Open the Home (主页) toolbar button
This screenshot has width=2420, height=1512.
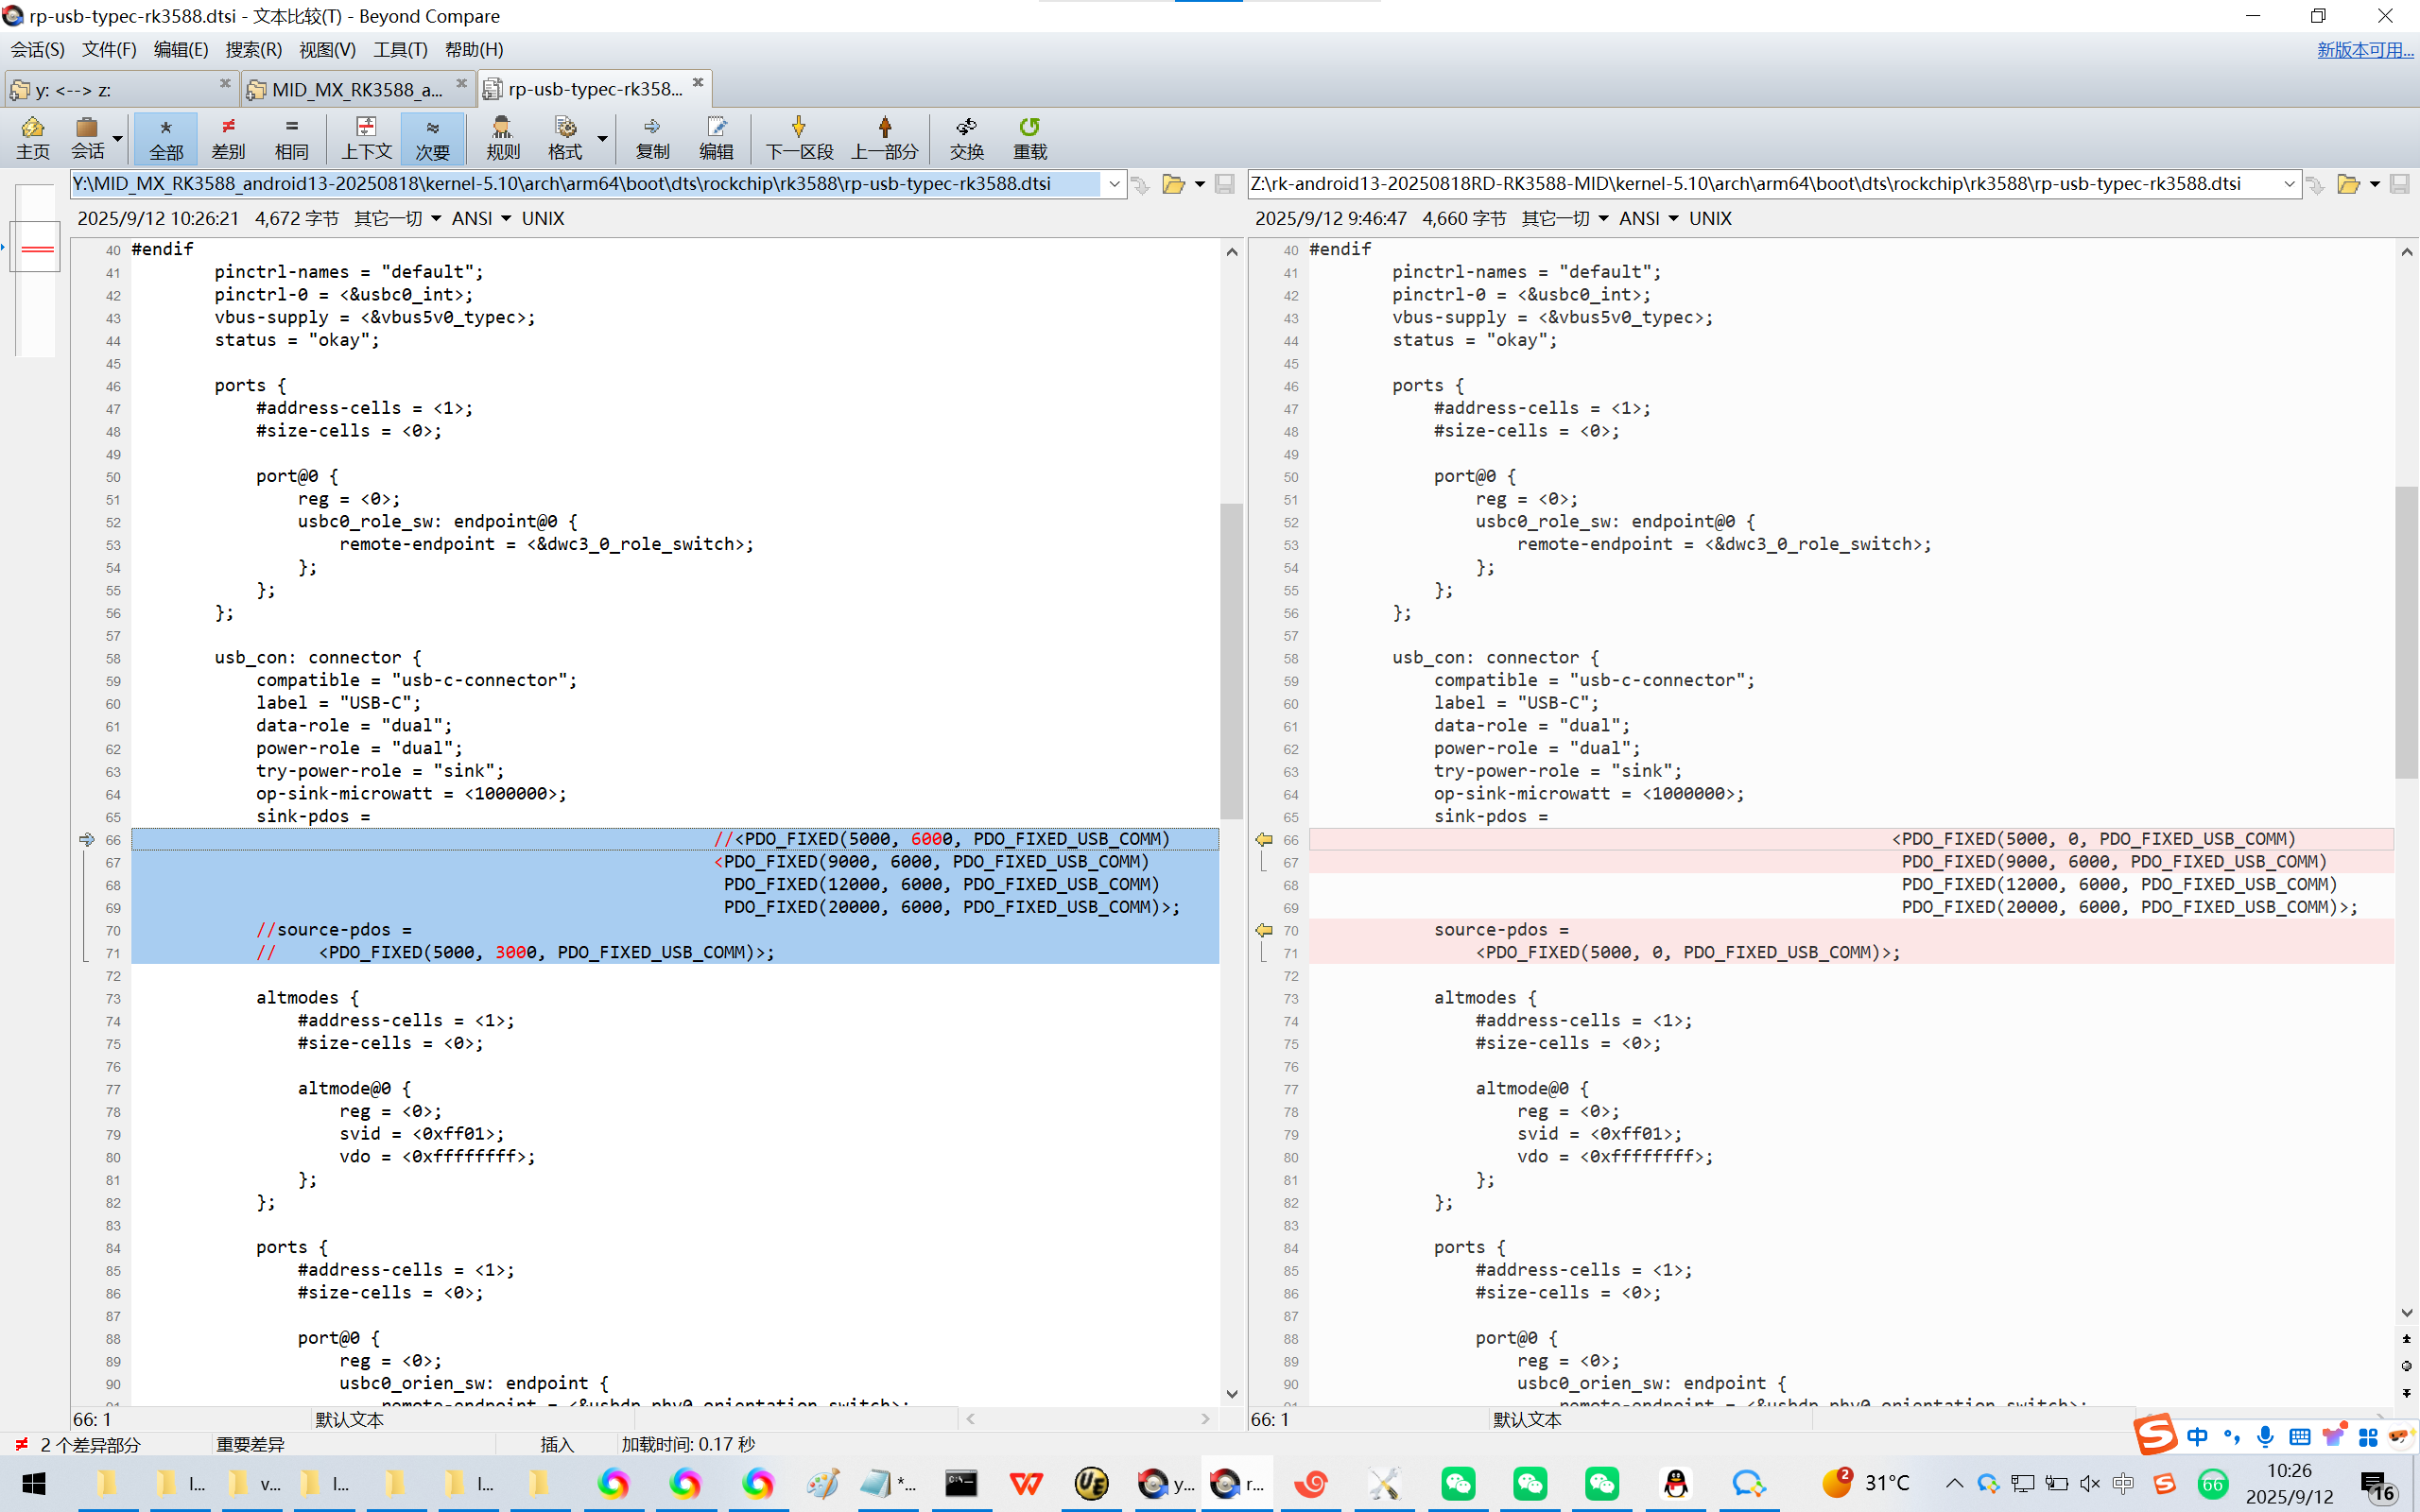[32, 138]
